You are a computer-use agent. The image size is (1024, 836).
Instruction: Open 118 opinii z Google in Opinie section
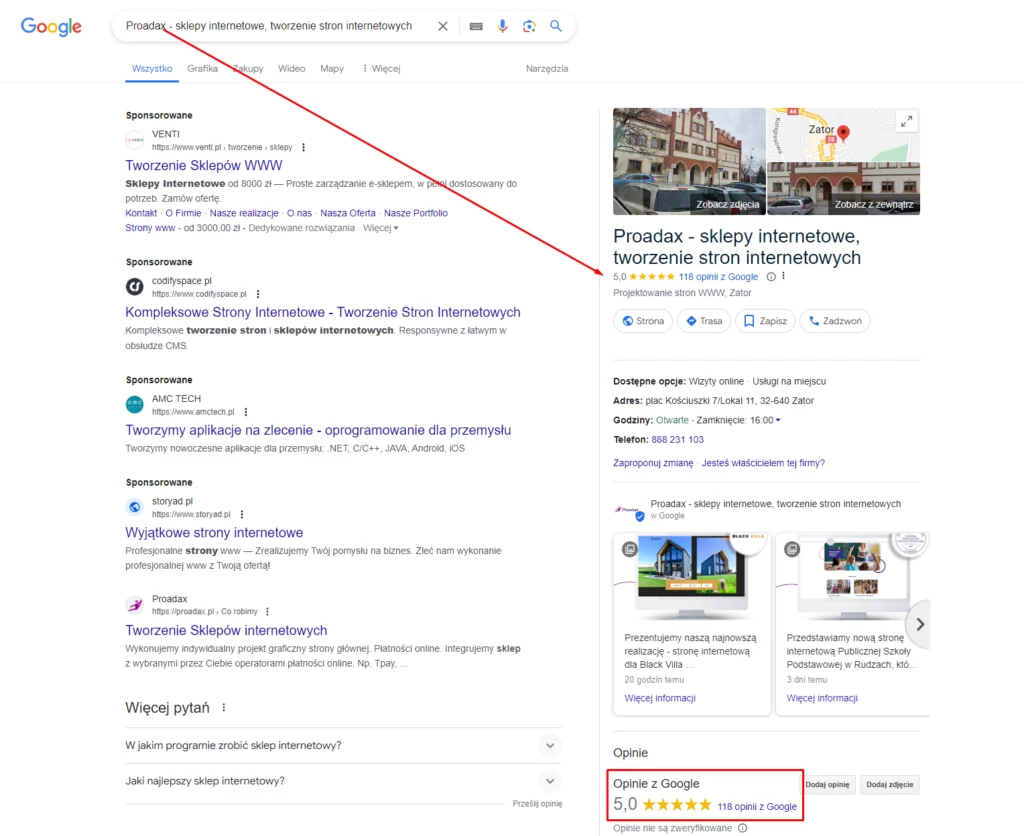757,807
